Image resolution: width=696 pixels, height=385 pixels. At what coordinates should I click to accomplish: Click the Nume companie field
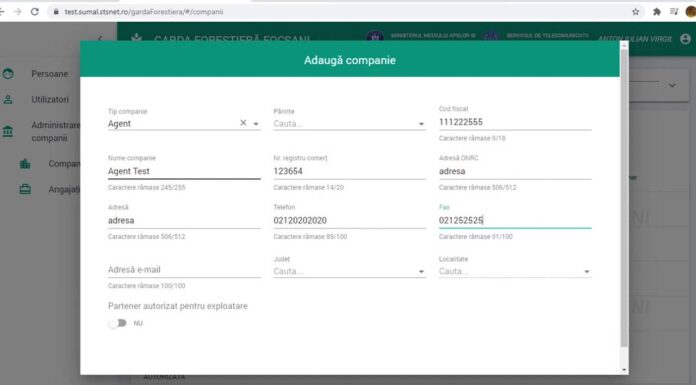[184, 171]
